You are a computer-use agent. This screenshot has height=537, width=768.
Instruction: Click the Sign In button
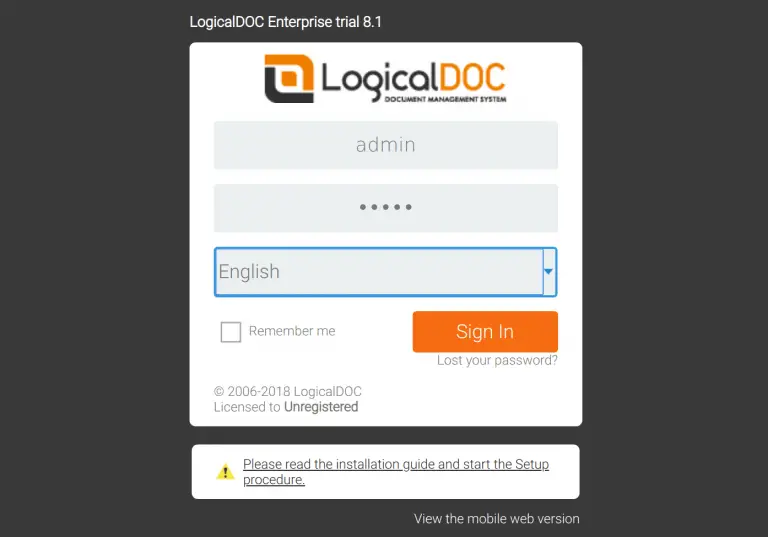click(485, 332)
